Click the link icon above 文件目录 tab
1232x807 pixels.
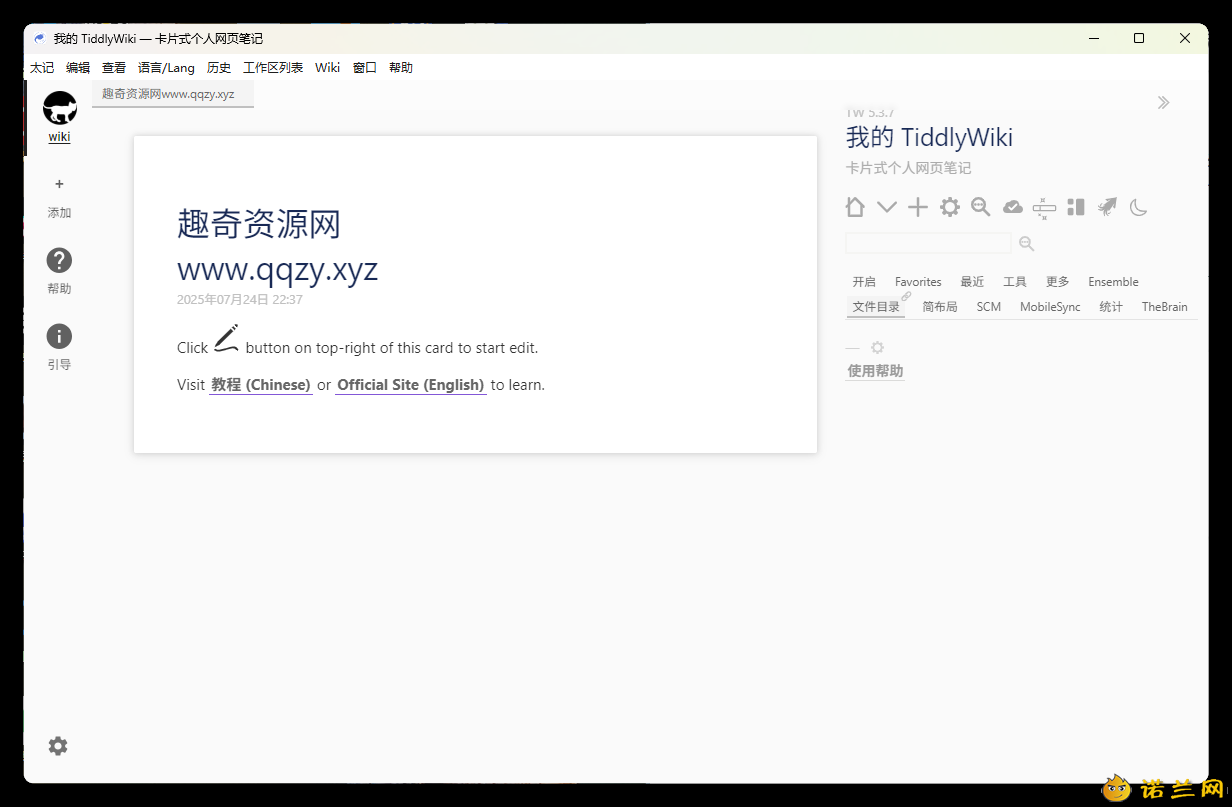point(906,296)
